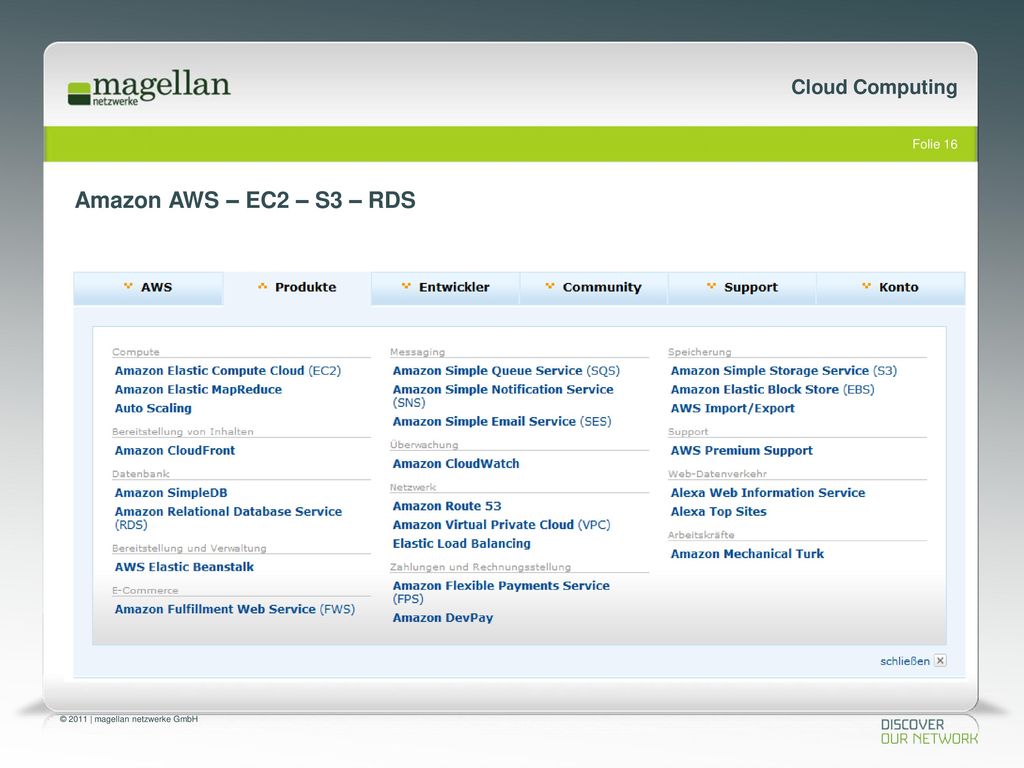The height and width of the screenshot is (768, 1024).
Task: Click the slide title Amazon AWS – EC2 – S3 – RDS
Action: coord(245,200)
